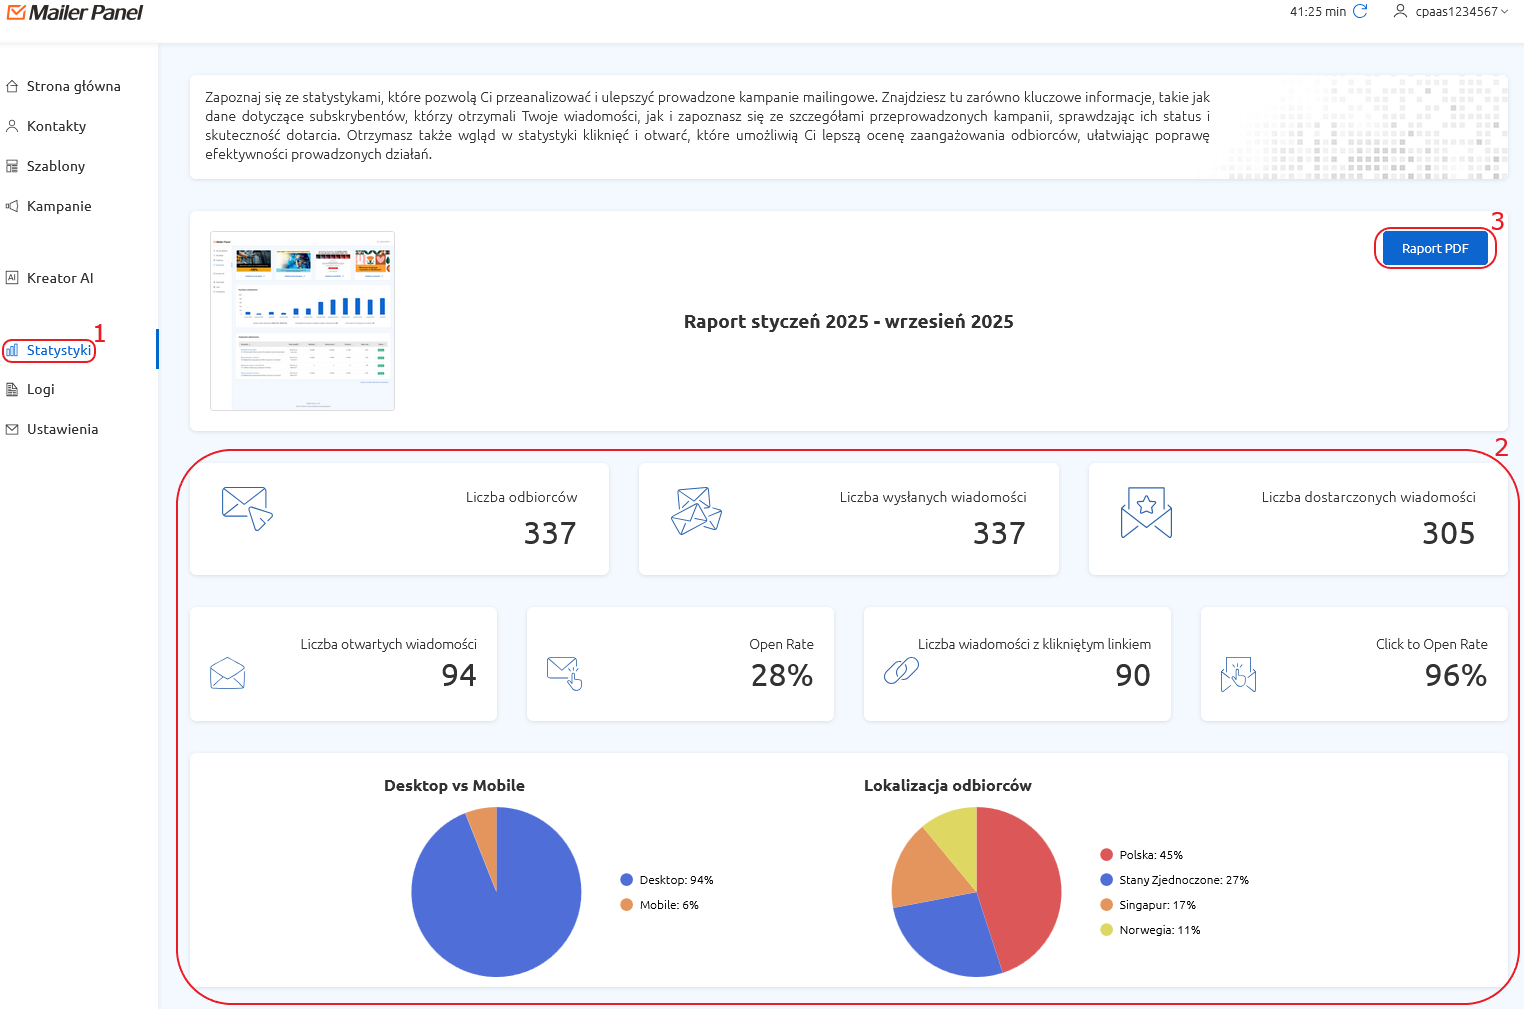Click the sent messages envelopes icon

696,511
